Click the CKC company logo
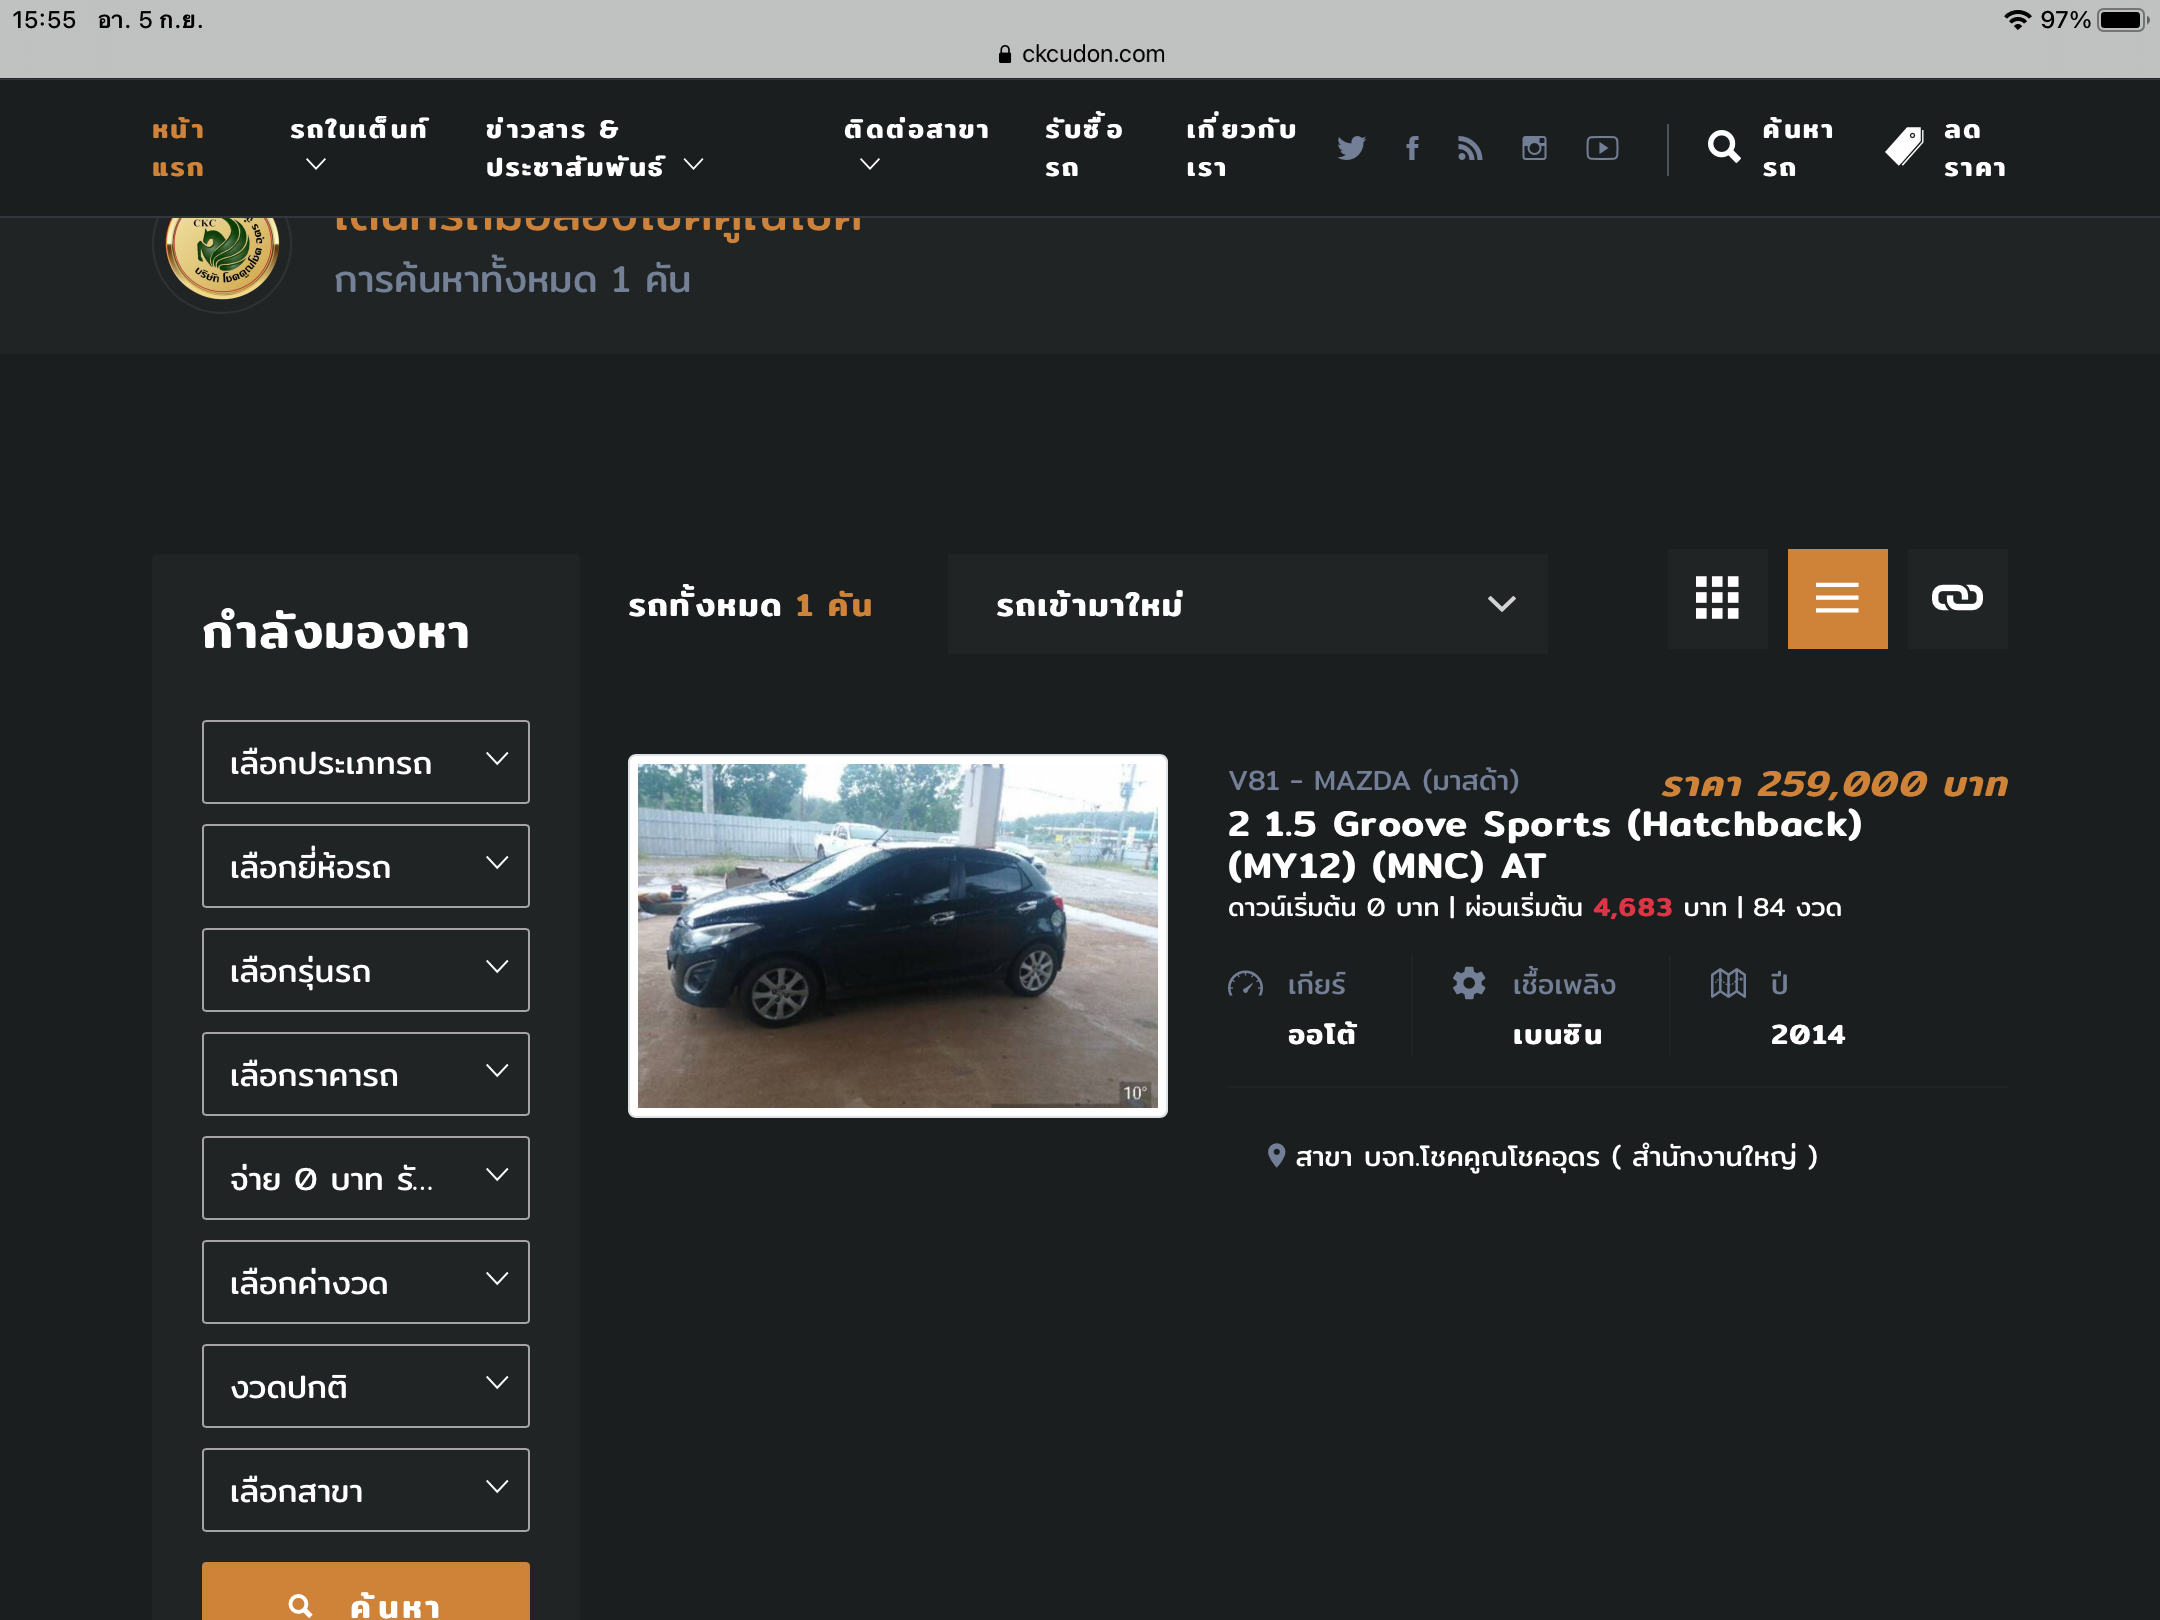Image resolution: width=2160 pixels, height=1620 pixels. coord(222,254)
